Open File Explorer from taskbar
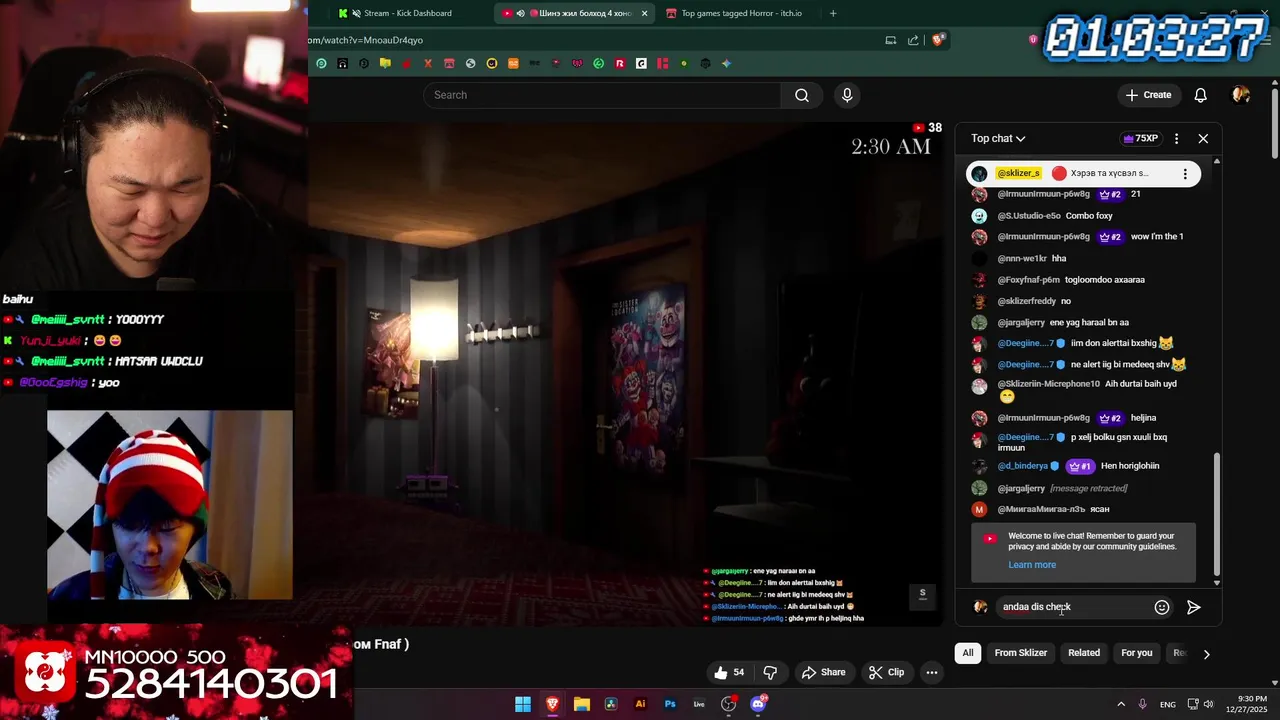Viewport: 1280px width, 720px height. [582, 704]
